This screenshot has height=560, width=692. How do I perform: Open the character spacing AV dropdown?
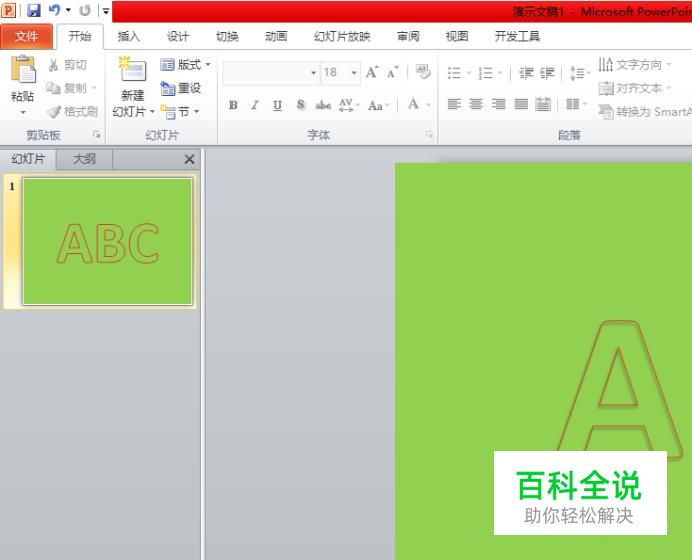(x=349, y=105)
